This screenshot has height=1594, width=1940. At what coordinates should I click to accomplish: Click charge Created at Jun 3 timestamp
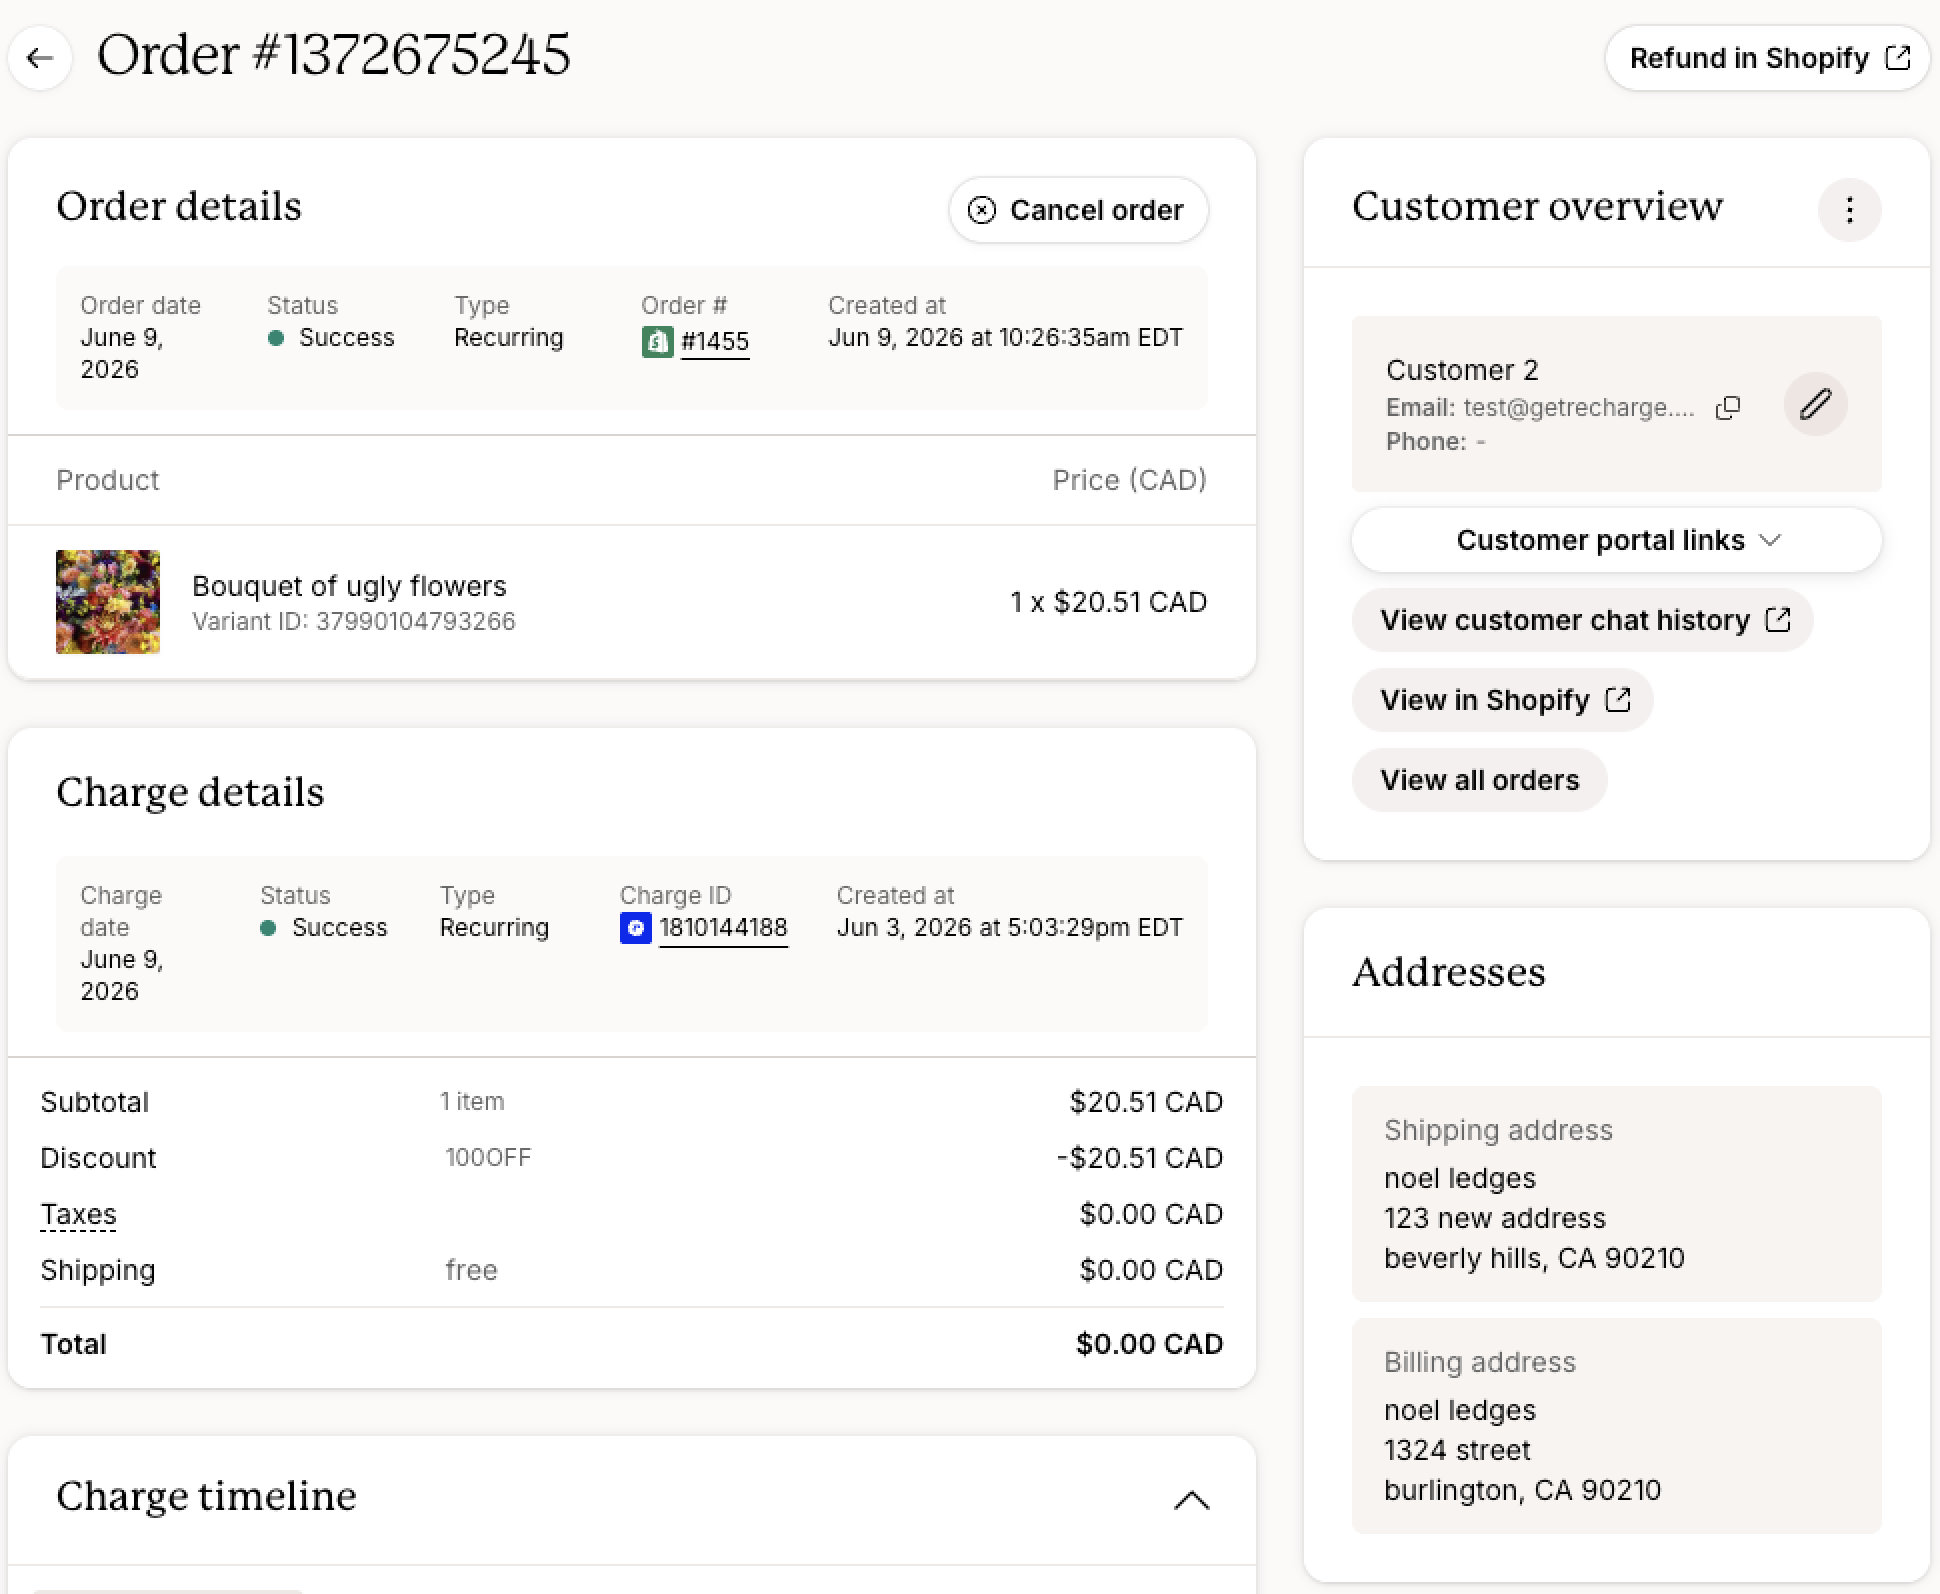pos(1009,928)
